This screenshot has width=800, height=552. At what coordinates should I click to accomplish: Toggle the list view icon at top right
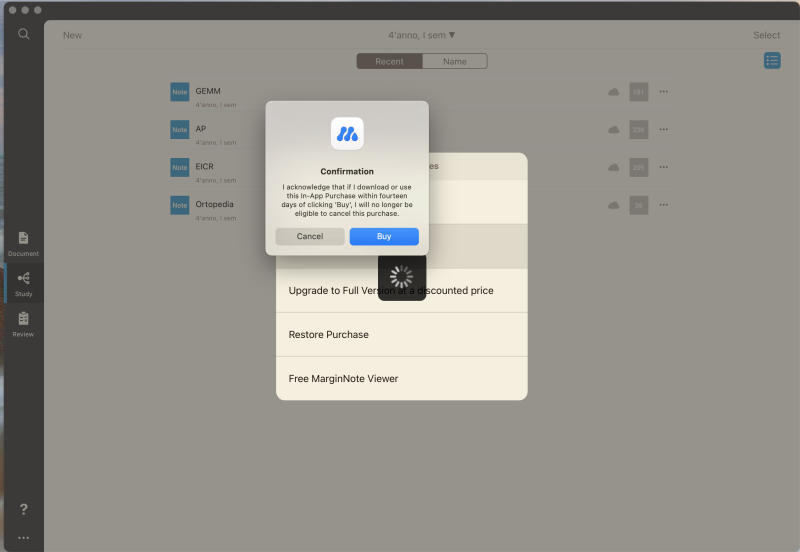click(772, 61)
